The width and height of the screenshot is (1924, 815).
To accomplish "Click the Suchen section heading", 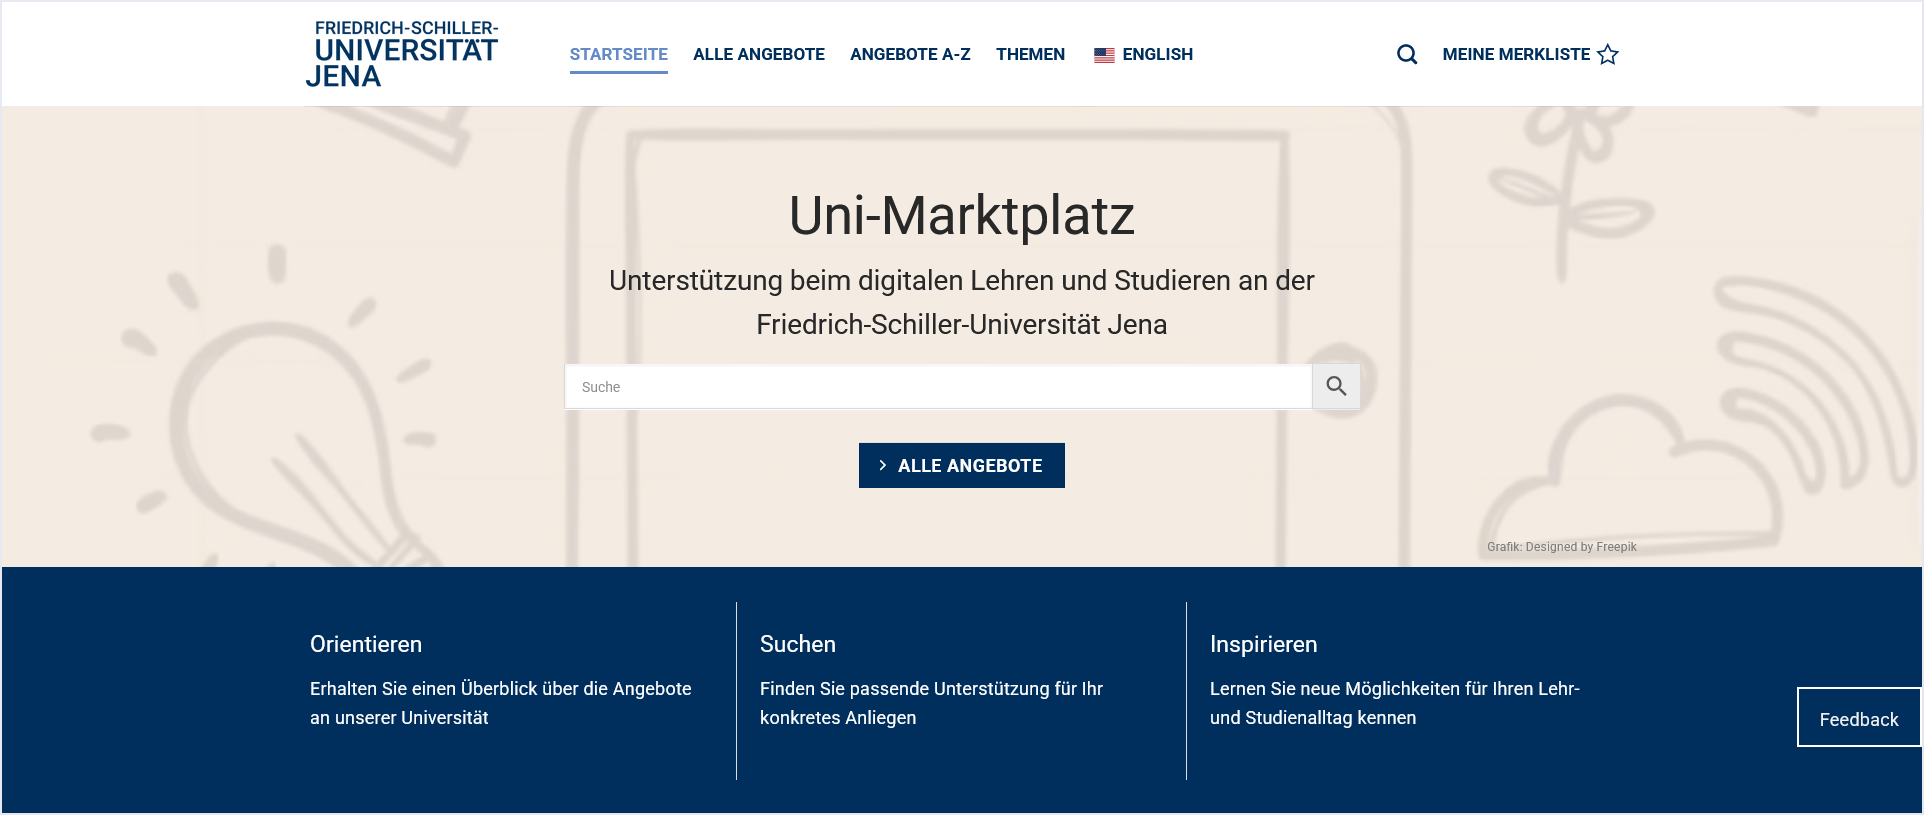I will tap(797, 644).
